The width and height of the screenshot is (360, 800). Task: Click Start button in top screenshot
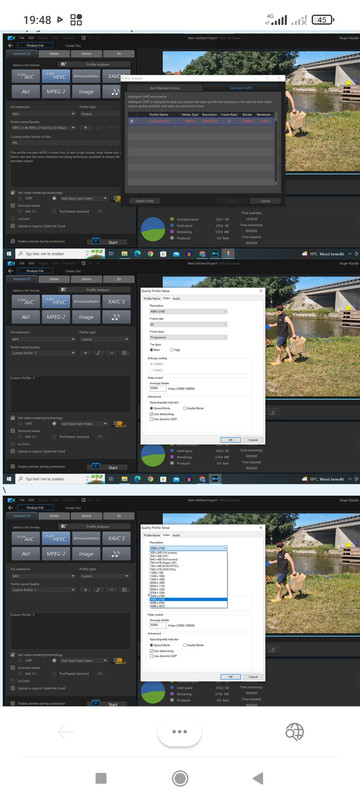pos(107,242)
